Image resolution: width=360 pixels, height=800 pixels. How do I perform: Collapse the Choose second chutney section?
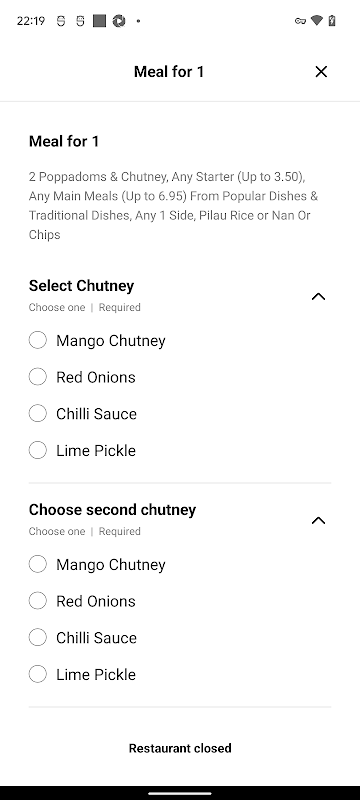(x=318, y=520)
